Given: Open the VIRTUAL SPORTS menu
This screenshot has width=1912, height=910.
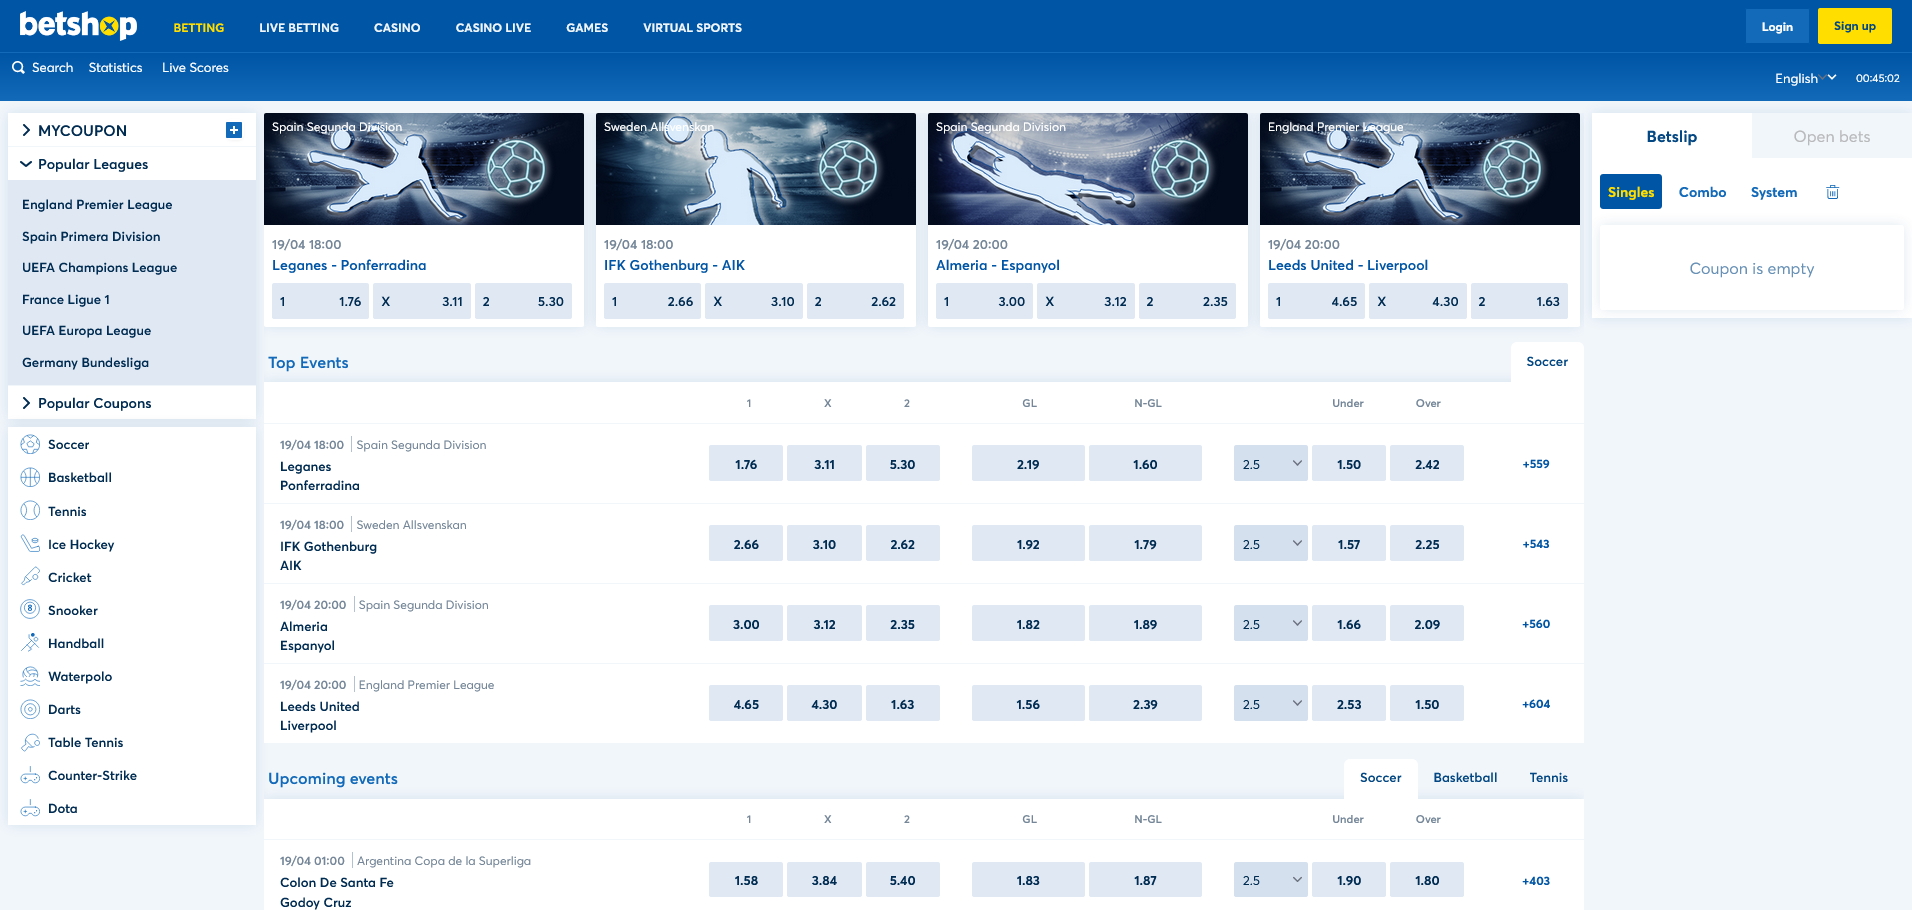Looking at the screenshot, I should [x=692, y=28].
